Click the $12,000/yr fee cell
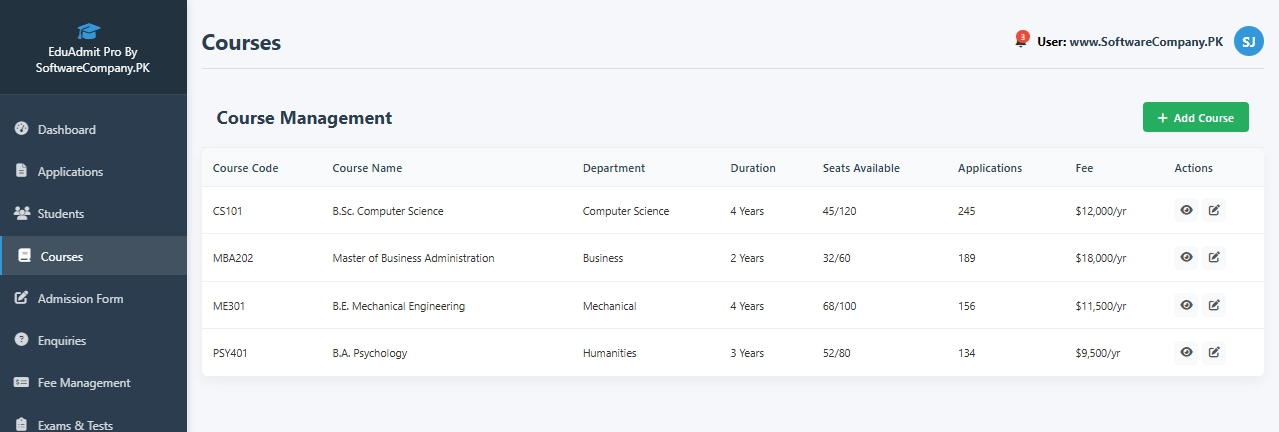 1101,211
